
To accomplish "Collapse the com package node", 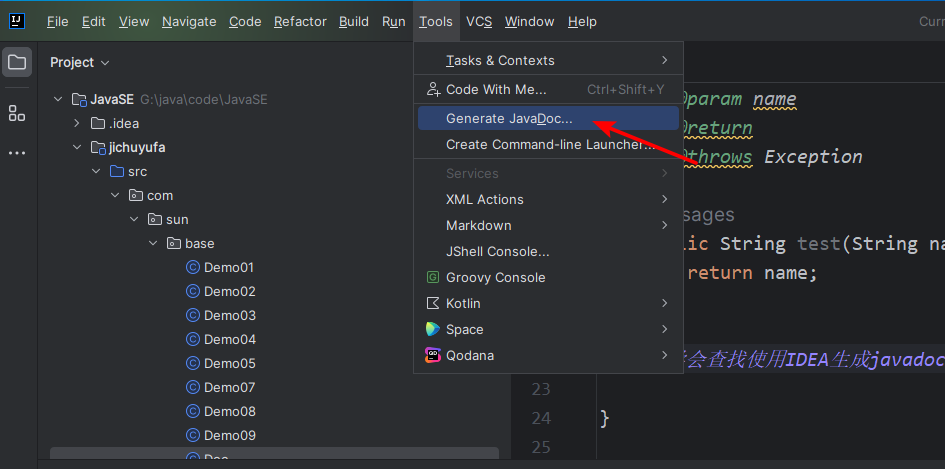I will (115, 195).
